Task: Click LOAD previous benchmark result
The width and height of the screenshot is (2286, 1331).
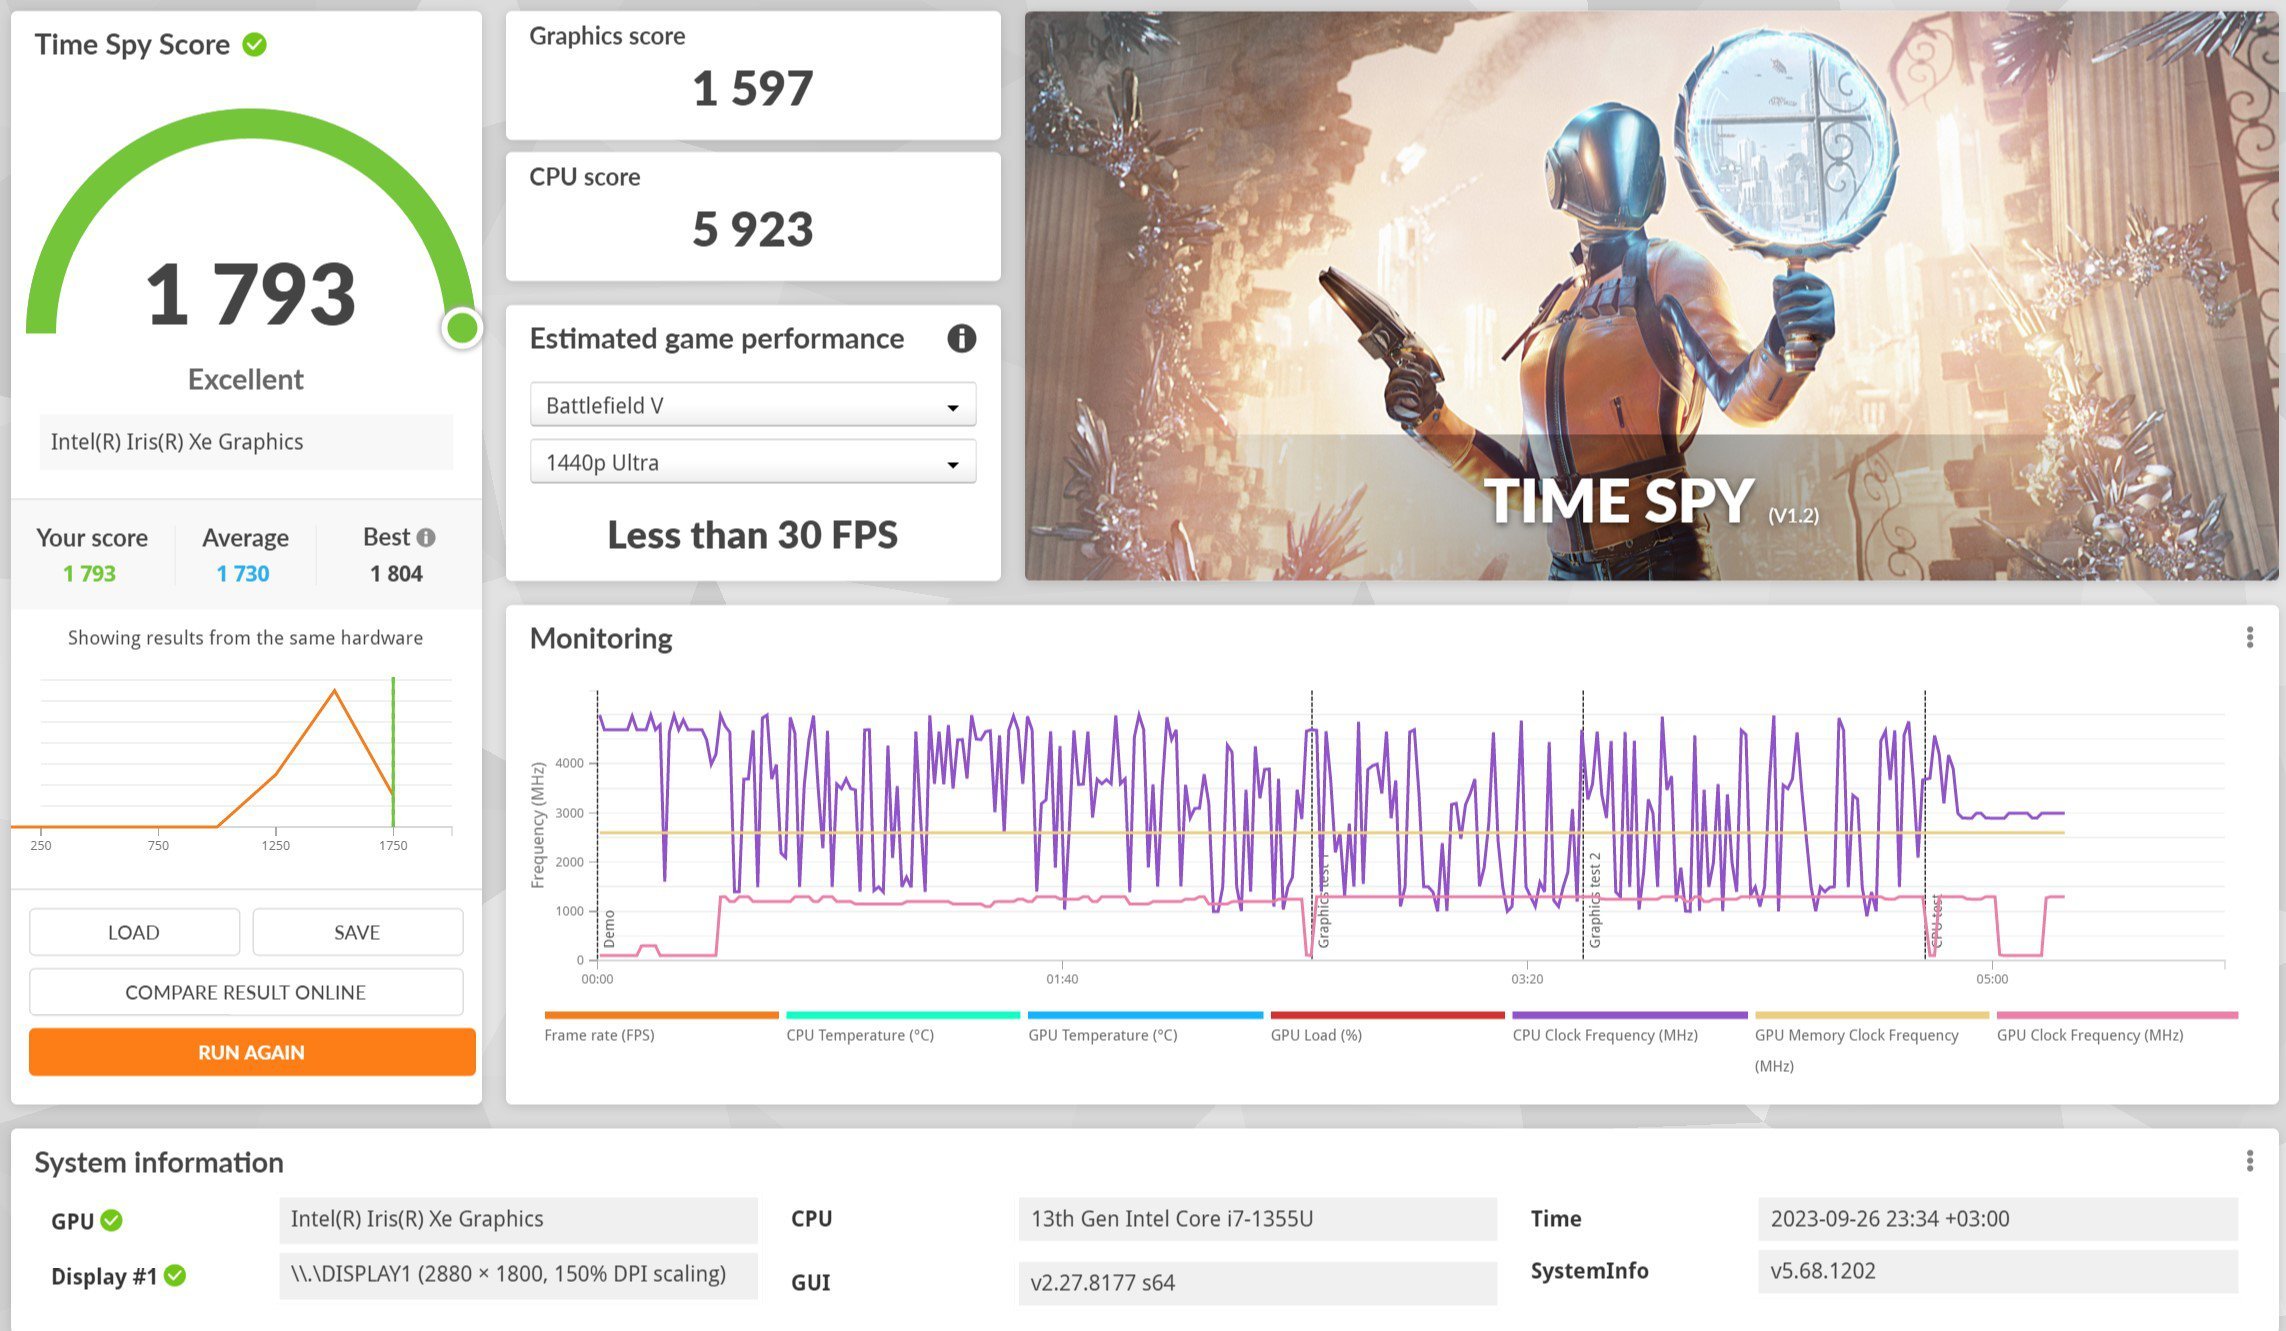Action: [133, 933]
